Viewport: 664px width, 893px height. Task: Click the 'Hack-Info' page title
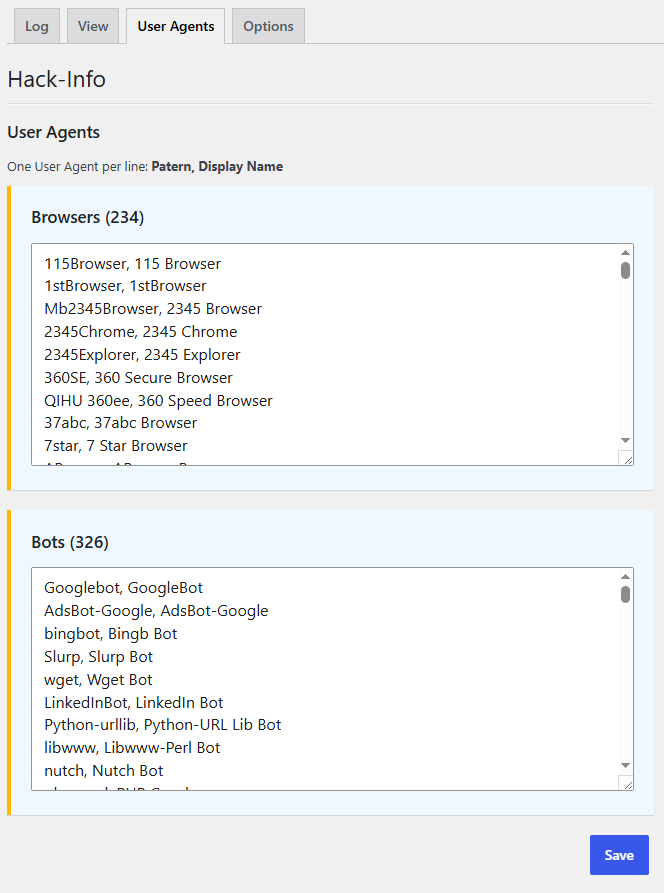tap(56, 79)
